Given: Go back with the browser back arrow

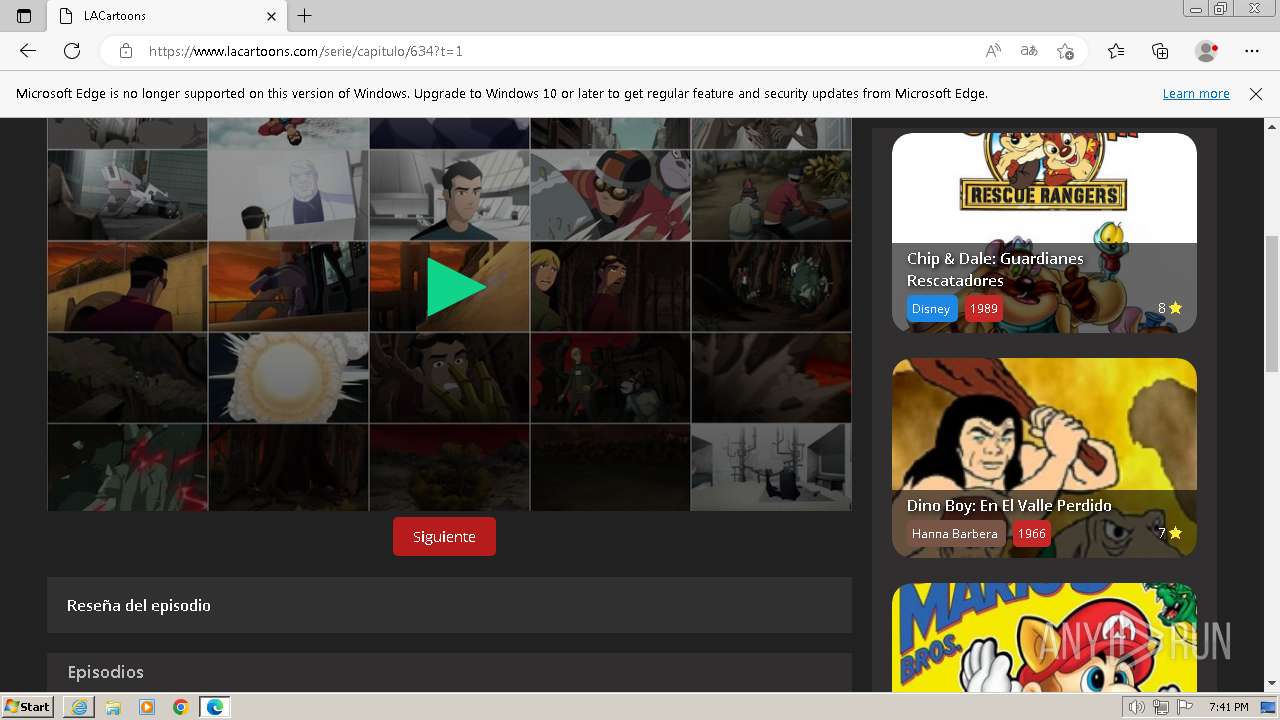Looking at the screenshot, I should tap(28, 51).
